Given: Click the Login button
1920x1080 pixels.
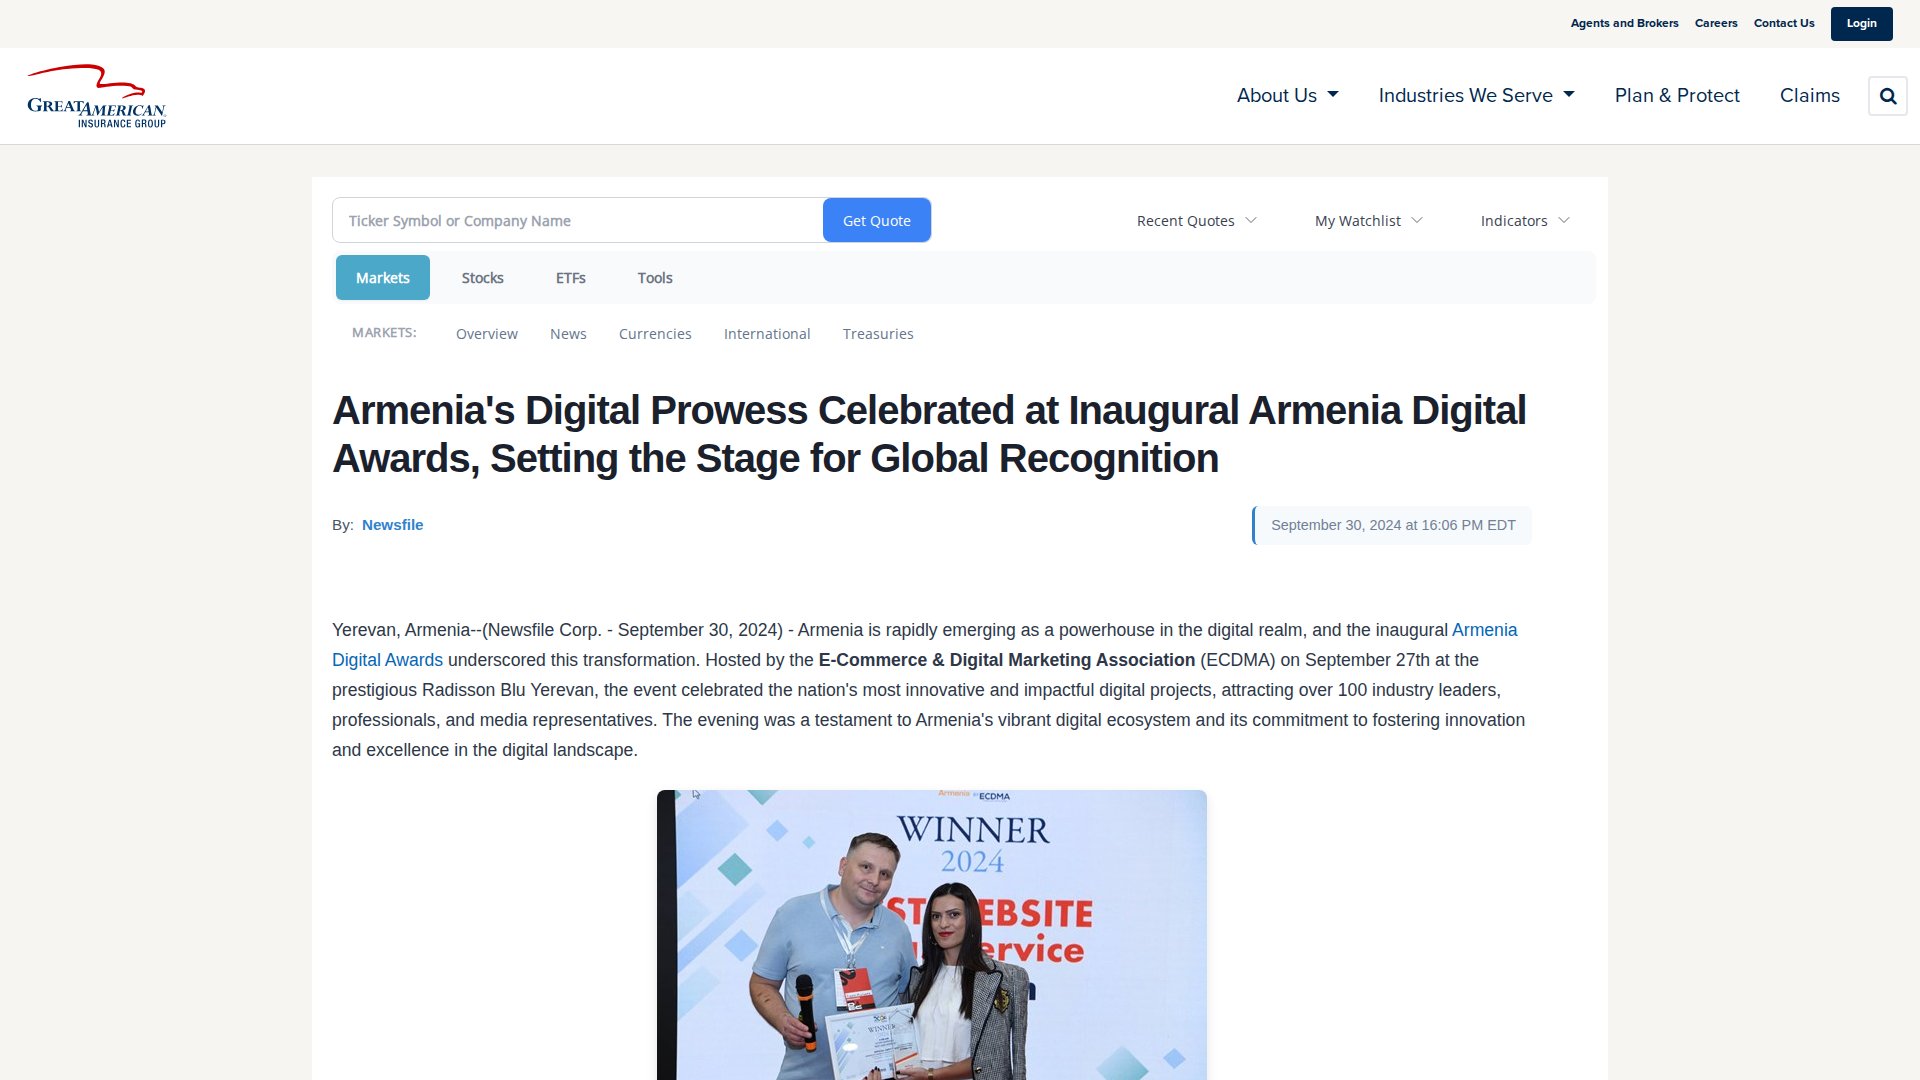Looking at the screenshot, I should click(x=1861, y=24).
